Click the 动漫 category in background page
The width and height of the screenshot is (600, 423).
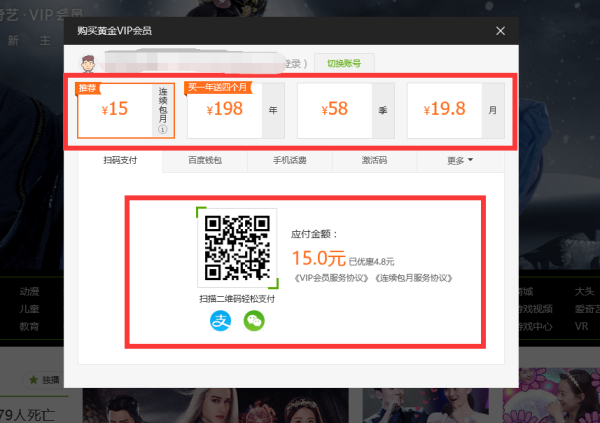coord(29,292)
